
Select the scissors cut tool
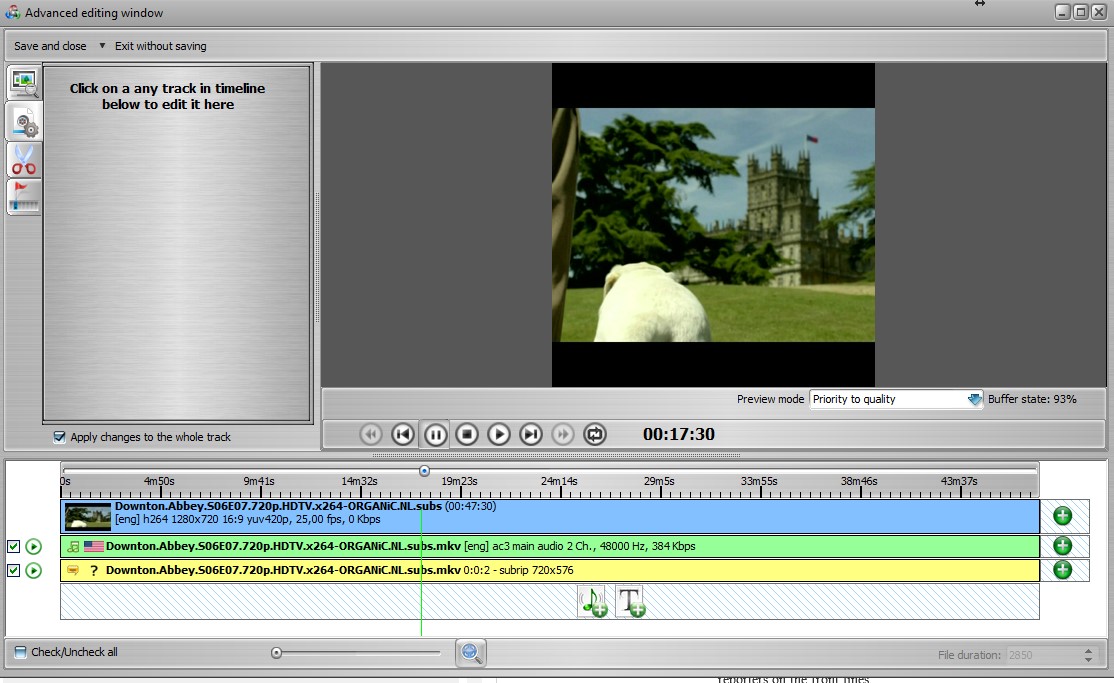(x=24, y=160)
